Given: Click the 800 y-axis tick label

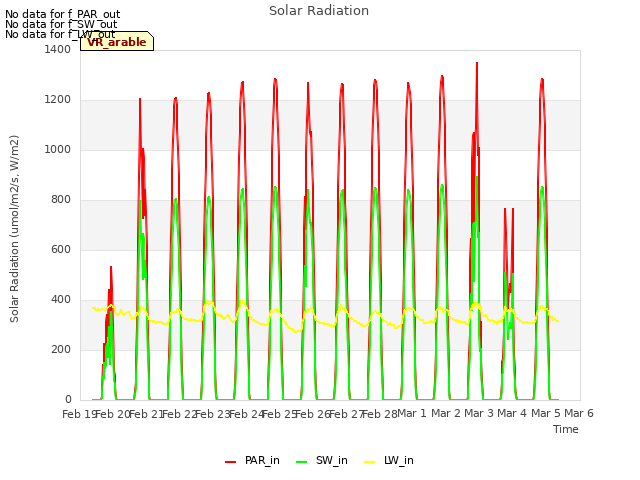Looking at the screenshot, I should coord(61,200).
